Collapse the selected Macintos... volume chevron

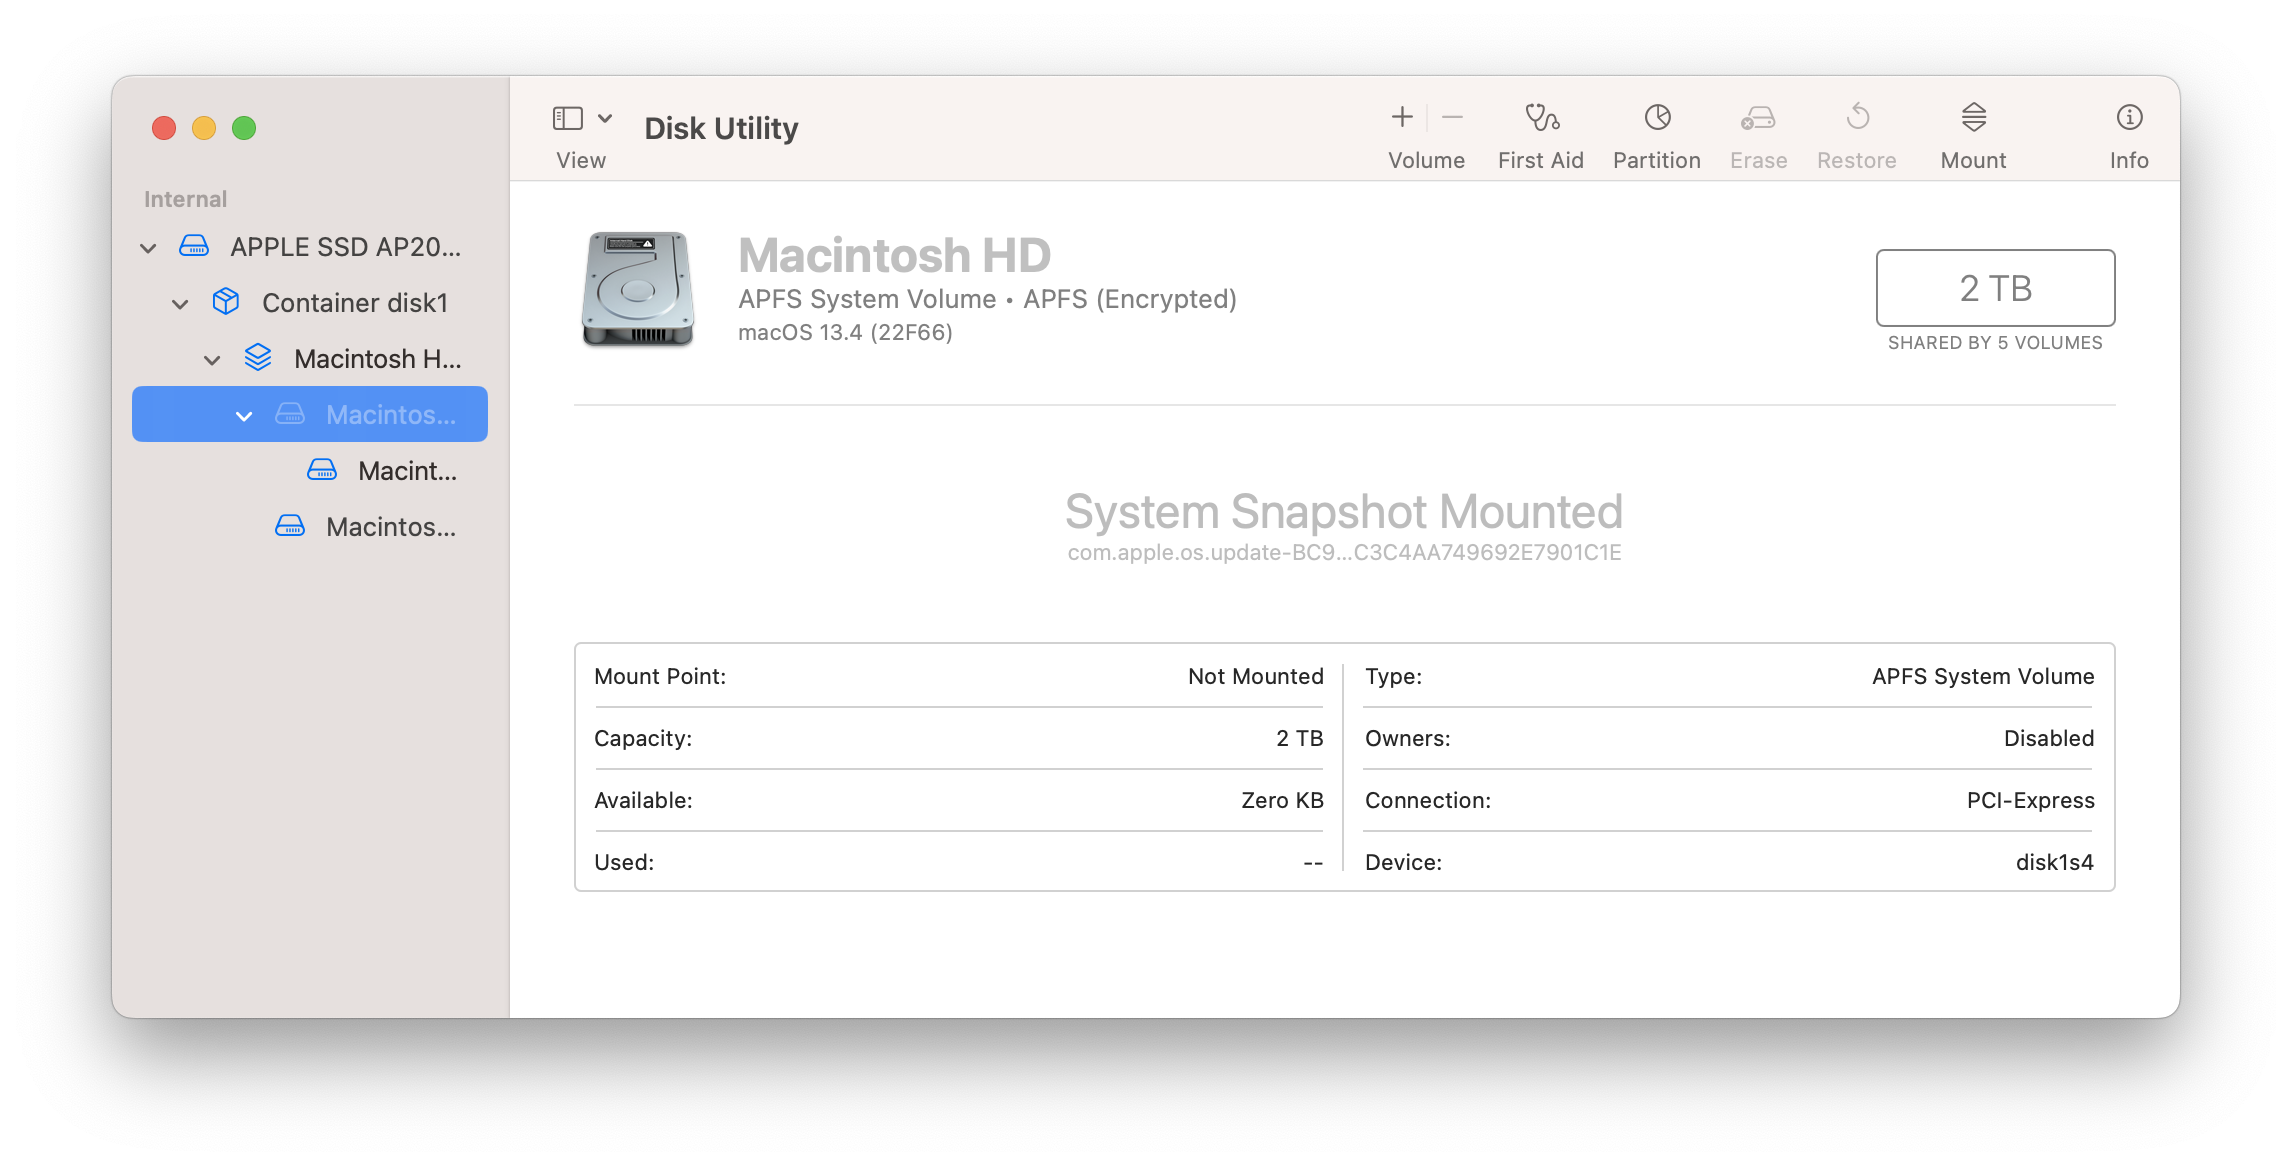click(x=244, y=416)
